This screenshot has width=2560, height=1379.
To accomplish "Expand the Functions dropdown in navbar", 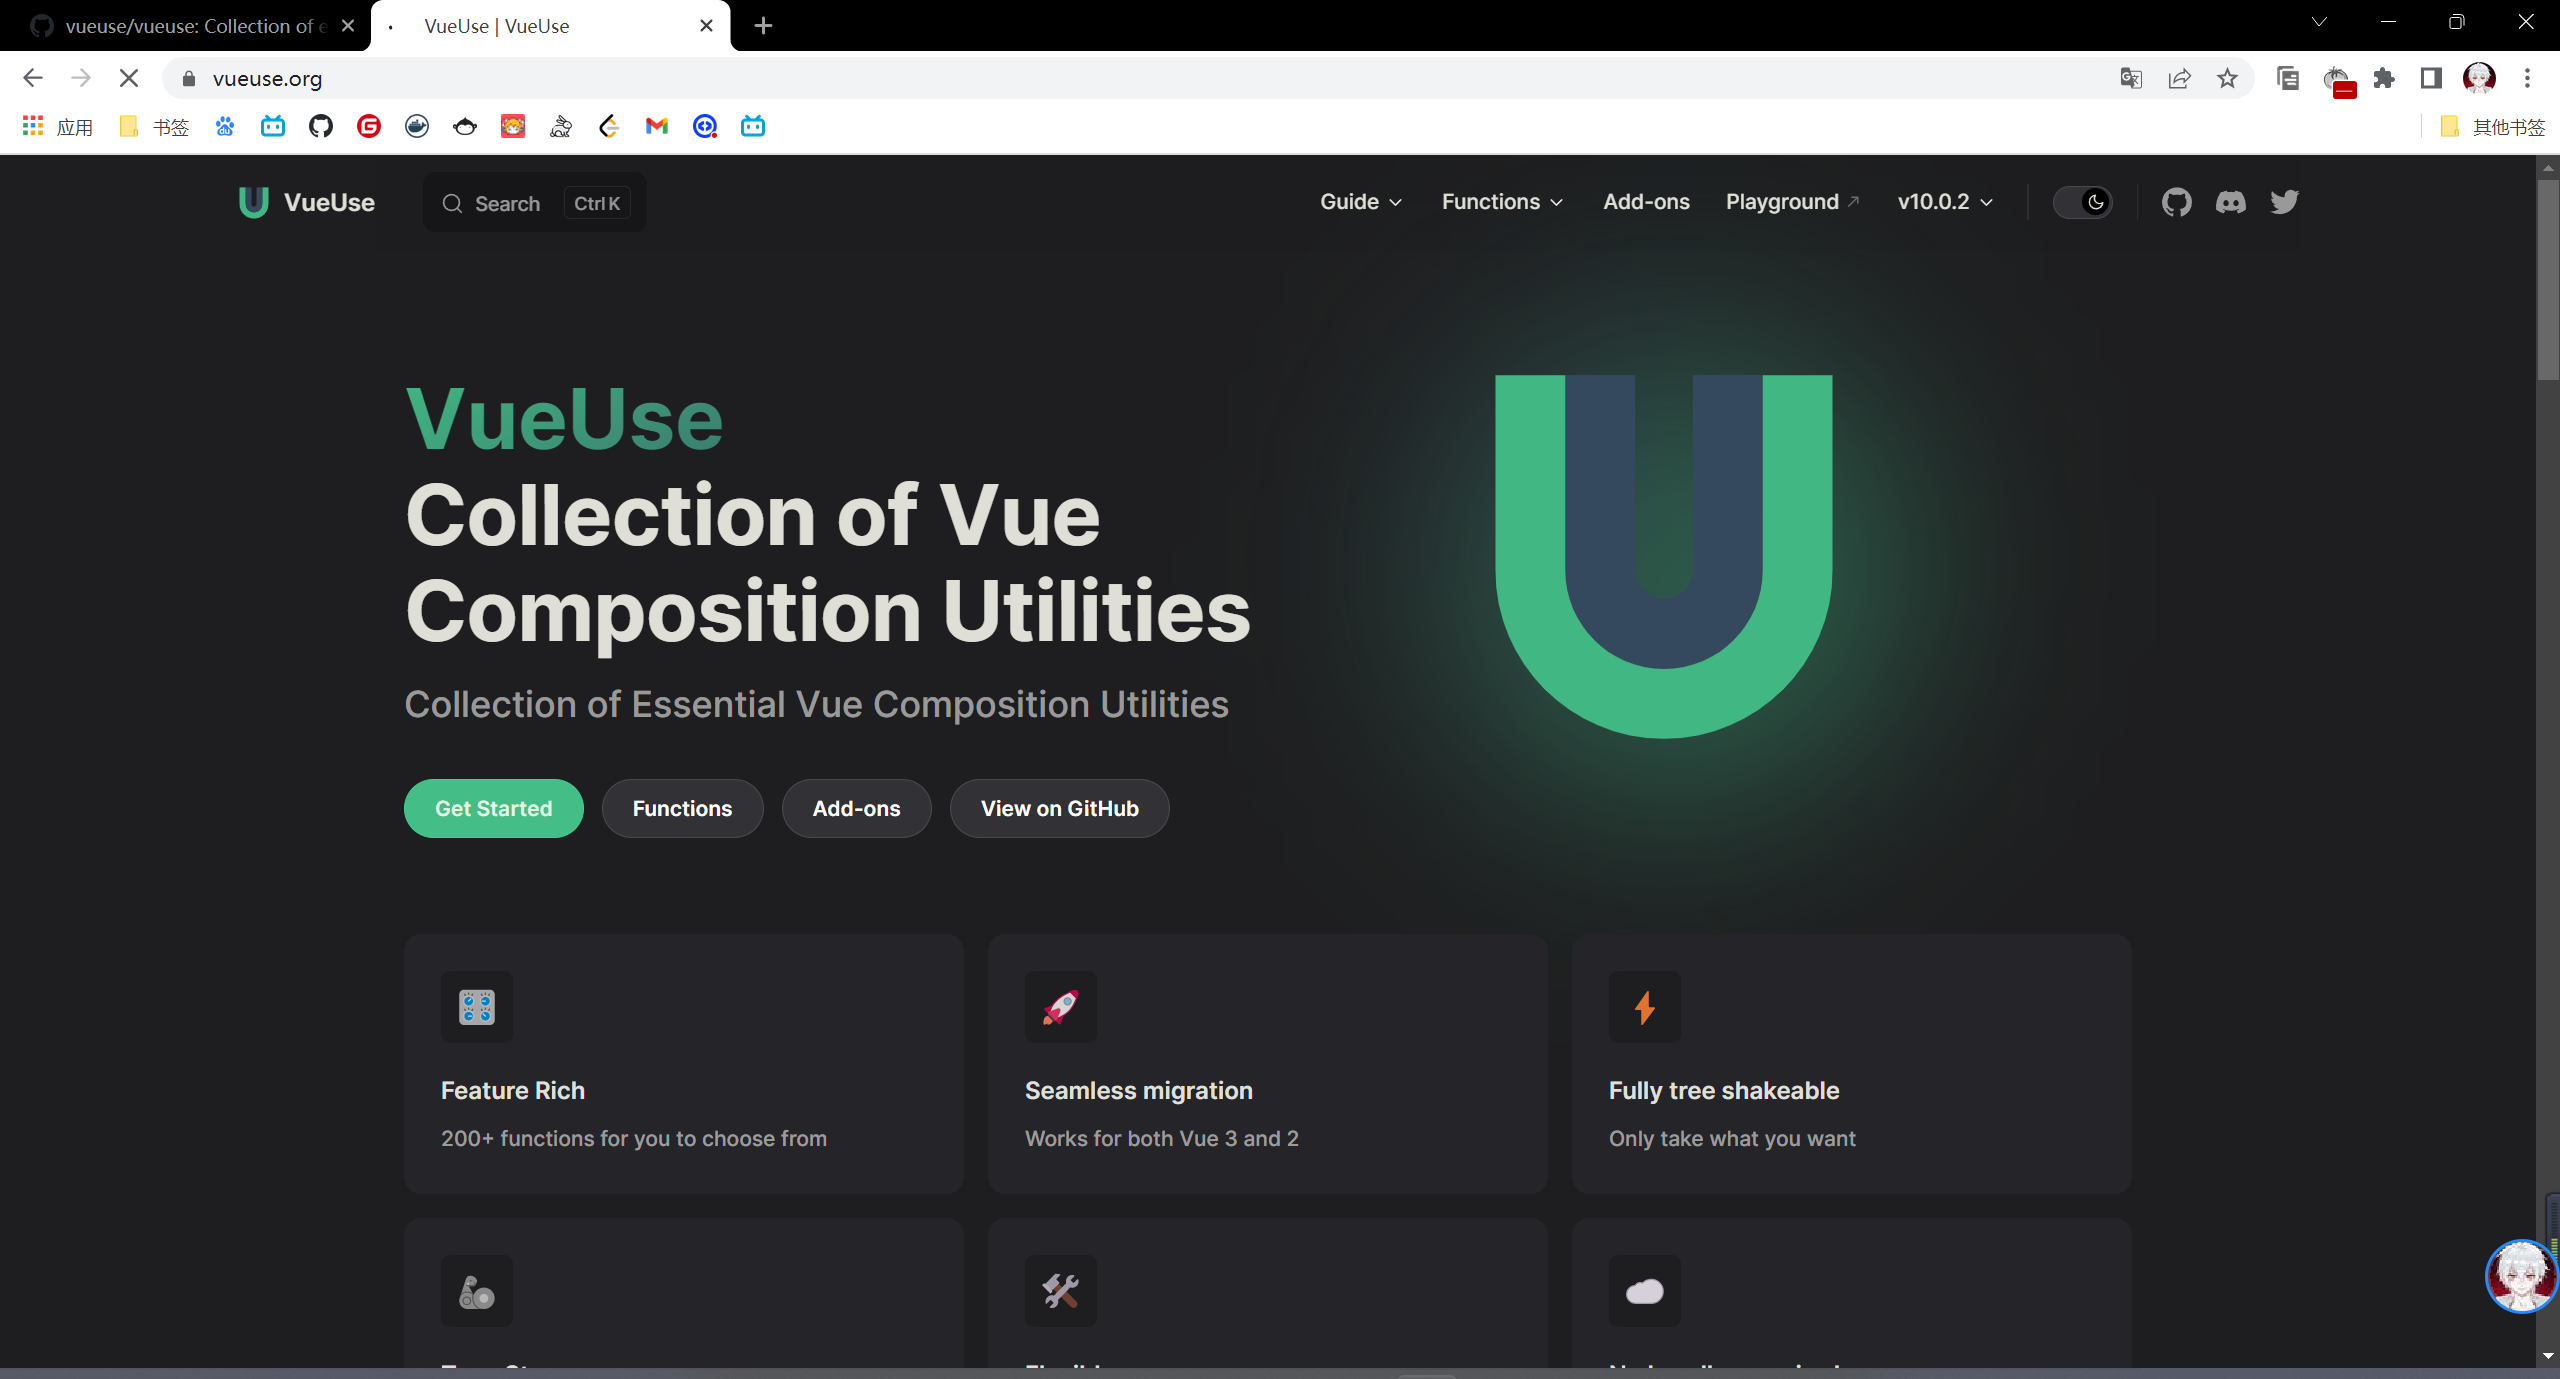I will click(x=1501, y=202).
